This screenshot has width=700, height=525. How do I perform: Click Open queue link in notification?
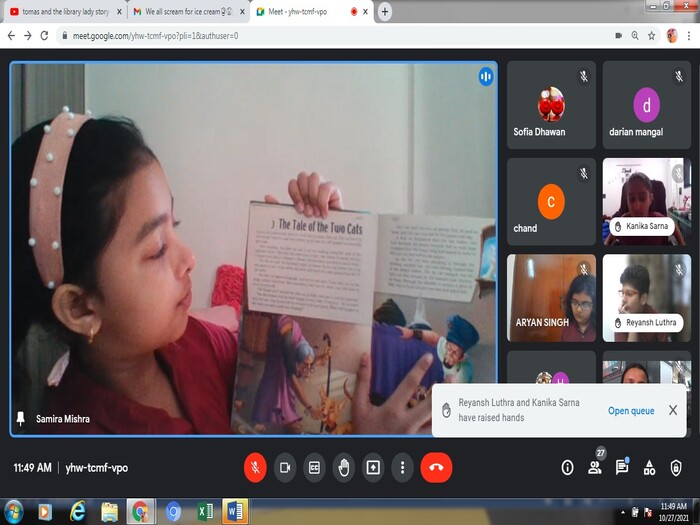pos(631,410)
